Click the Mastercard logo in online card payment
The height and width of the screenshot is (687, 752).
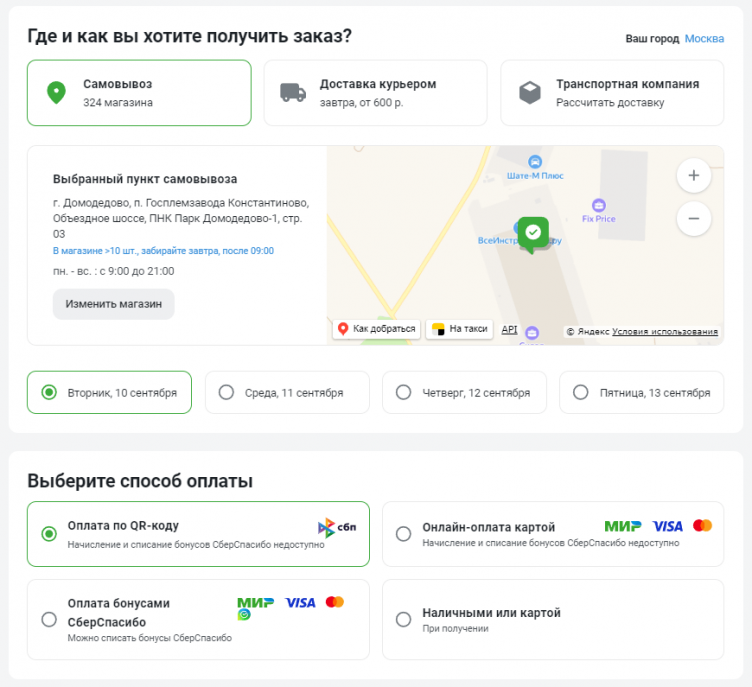(x=703, y=525)
